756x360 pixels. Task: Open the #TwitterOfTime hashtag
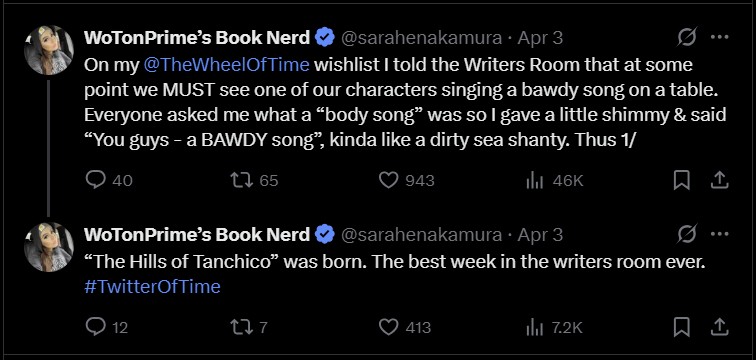coord(152,287)
